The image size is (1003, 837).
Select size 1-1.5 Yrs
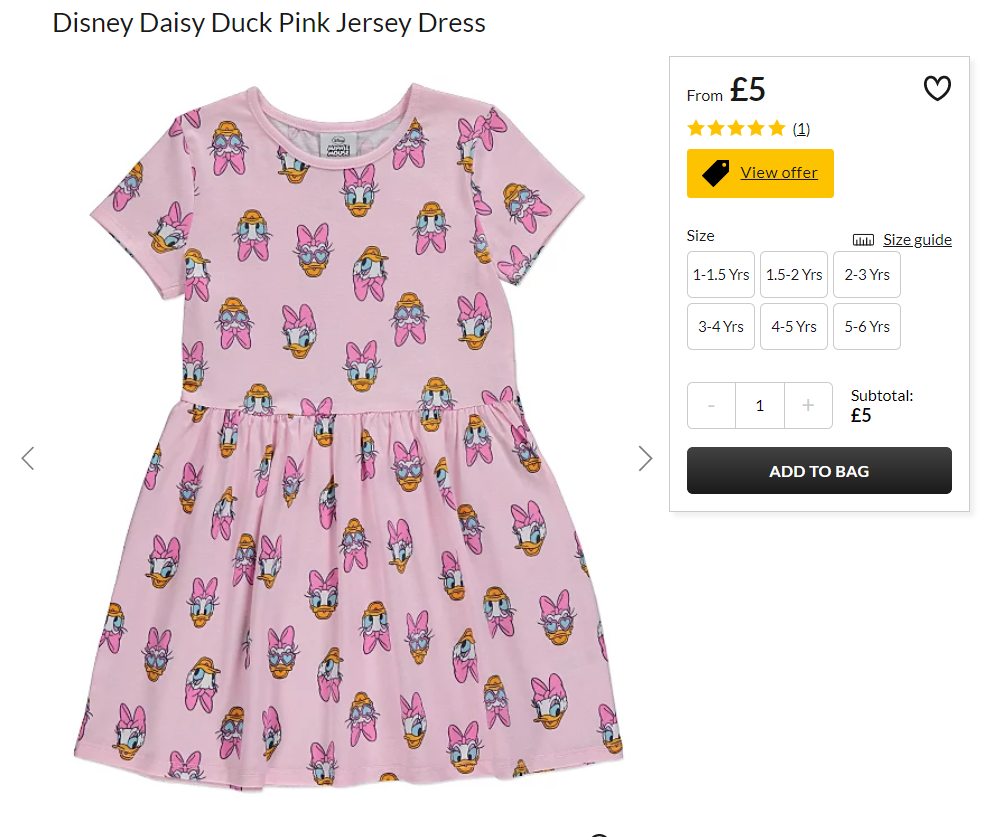721,274
